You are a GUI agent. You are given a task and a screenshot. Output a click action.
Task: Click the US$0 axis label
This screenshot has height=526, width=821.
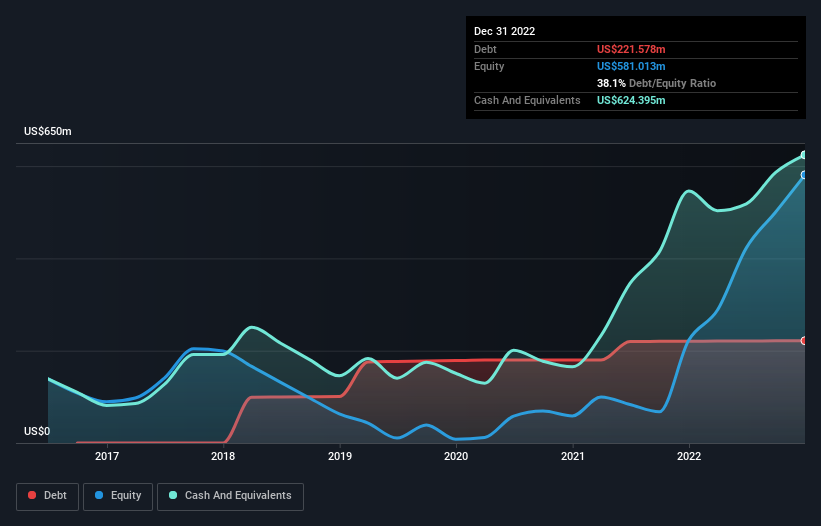37,431
